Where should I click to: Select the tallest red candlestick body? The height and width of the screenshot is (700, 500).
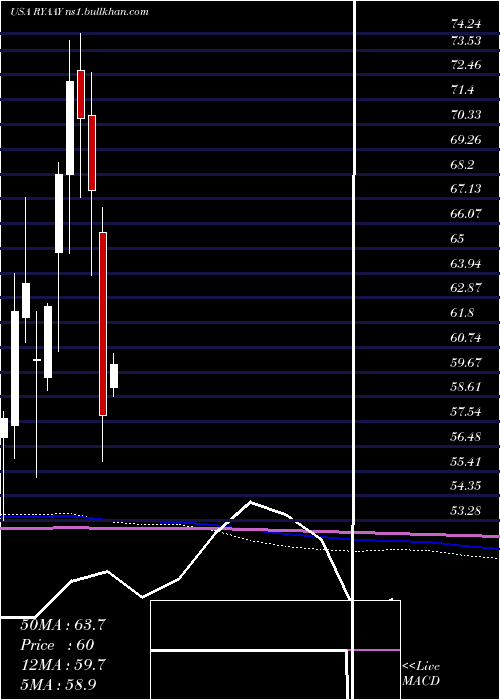(x=103, y=324)
